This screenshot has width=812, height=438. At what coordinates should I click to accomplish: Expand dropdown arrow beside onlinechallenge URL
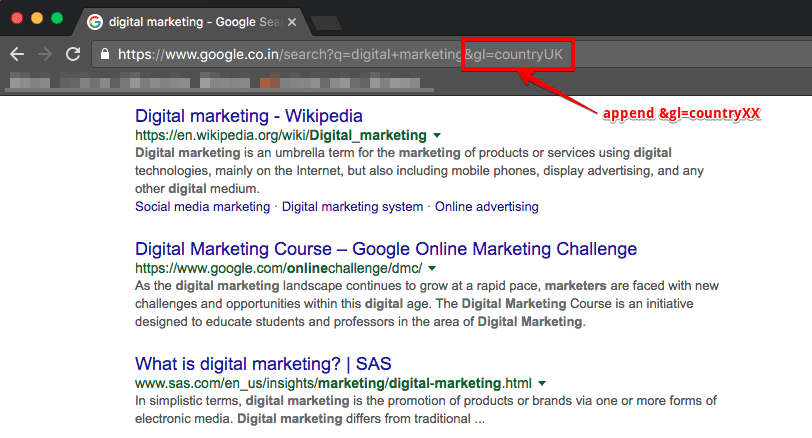point(431,269)
